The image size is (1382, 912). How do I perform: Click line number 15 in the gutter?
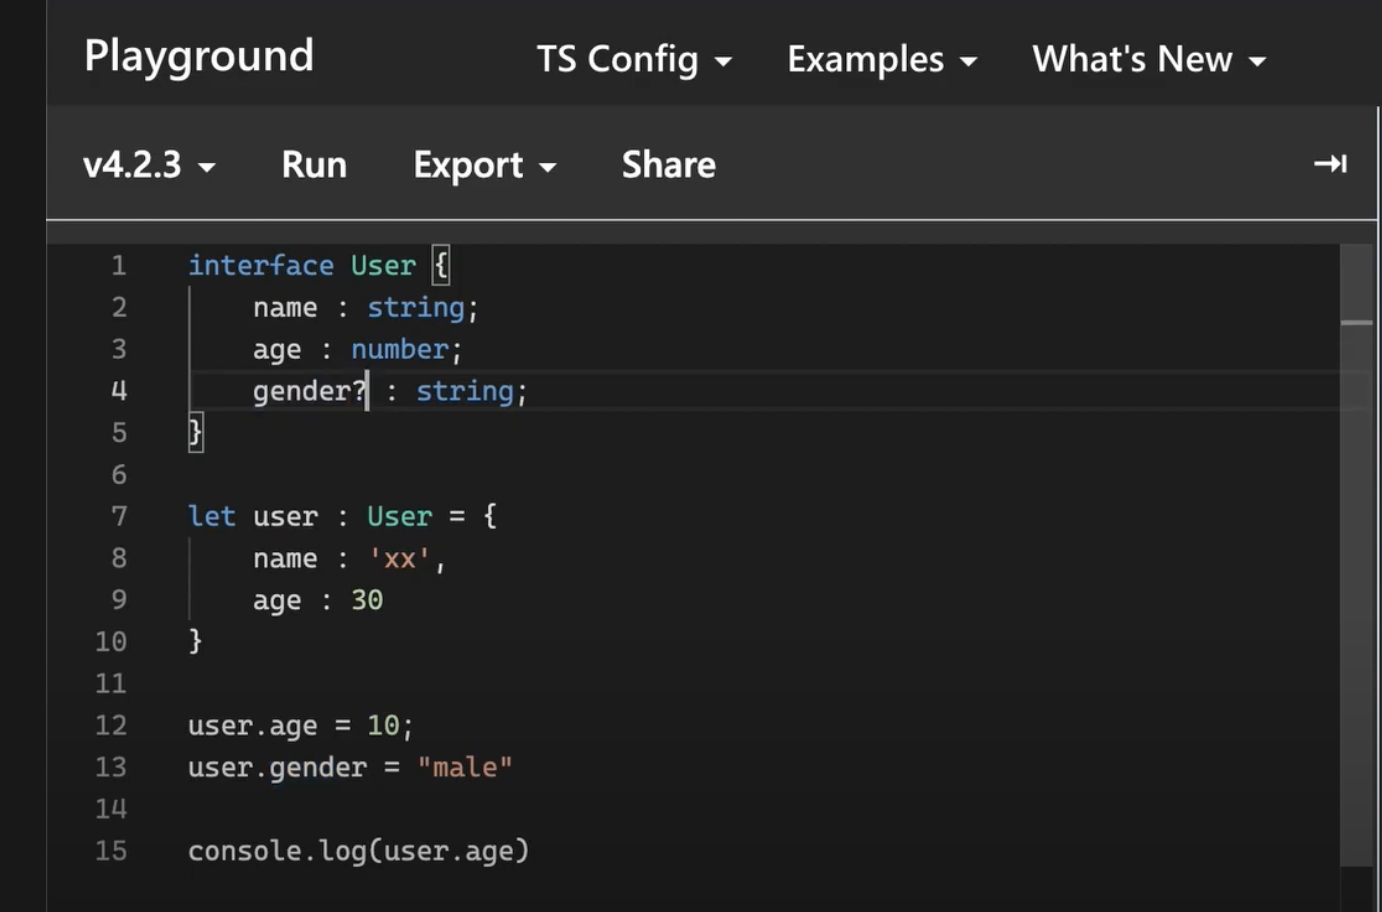click(111, 851)
